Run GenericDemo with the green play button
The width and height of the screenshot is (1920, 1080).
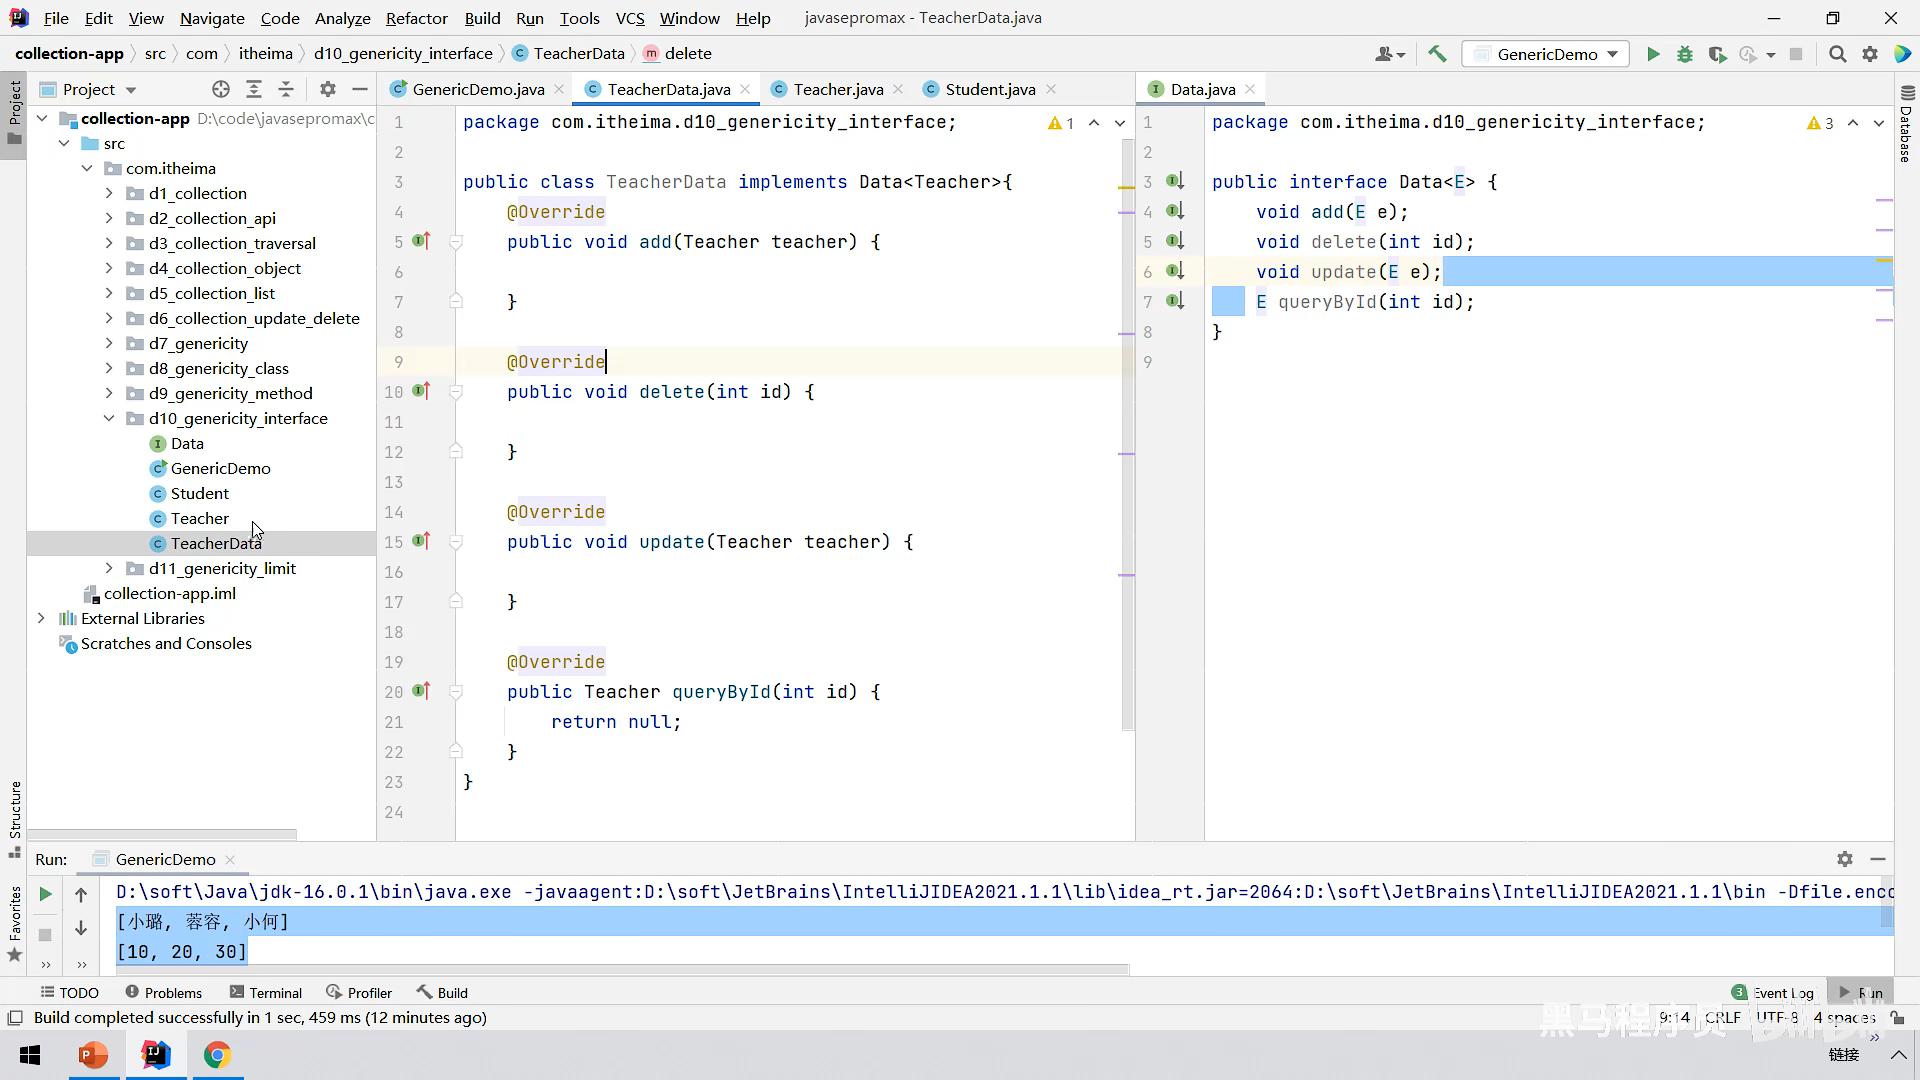1653,54
